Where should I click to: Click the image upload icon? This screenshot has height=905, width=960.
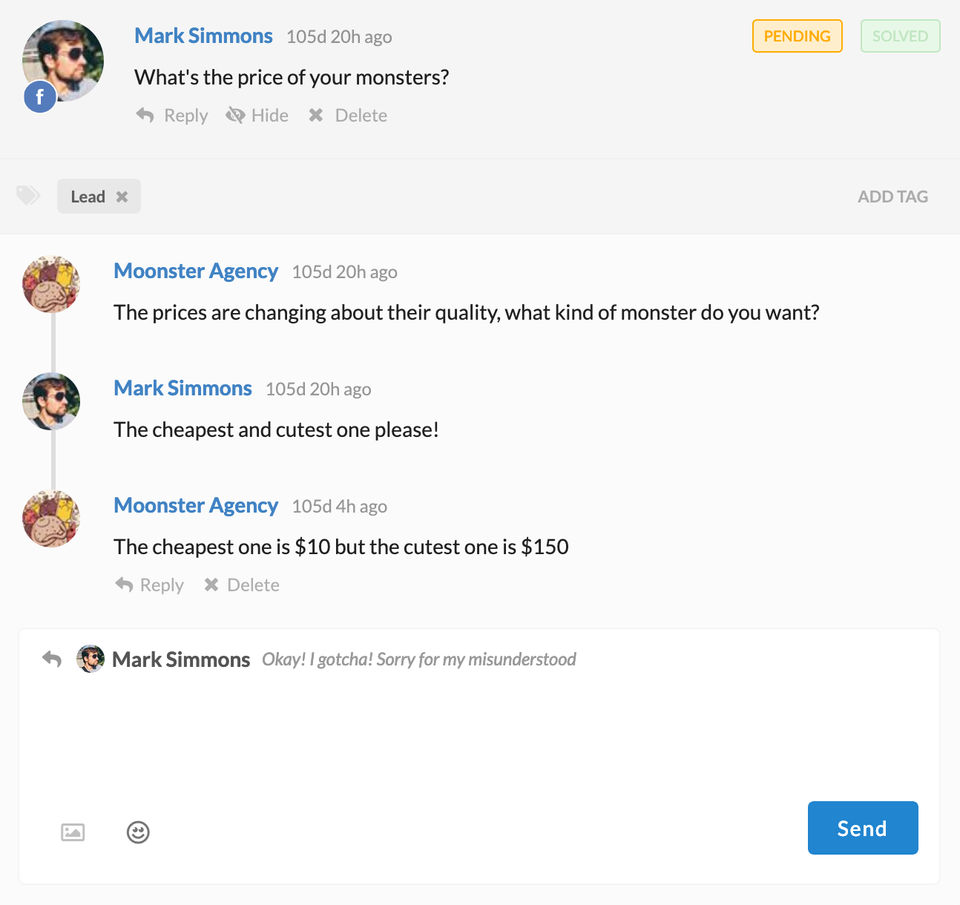[x=73, y=832]
